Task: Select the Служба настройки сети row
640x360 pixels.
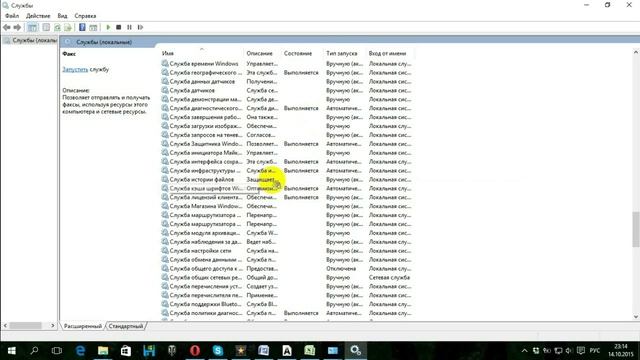Action: click(x=287, y=251)
